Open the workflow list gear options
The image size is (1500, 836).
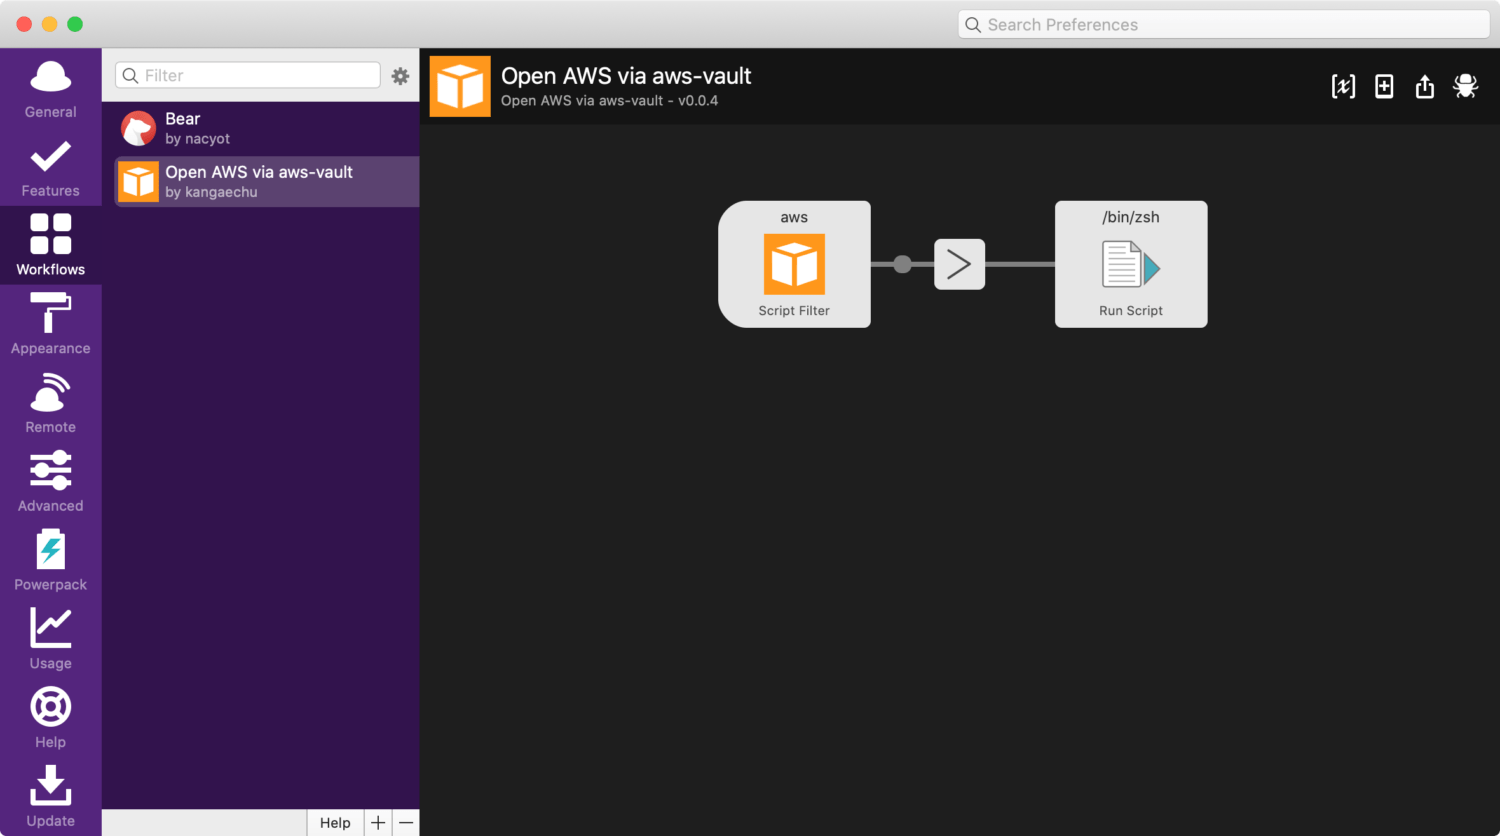pyautogui.click(x=400, y=76)
